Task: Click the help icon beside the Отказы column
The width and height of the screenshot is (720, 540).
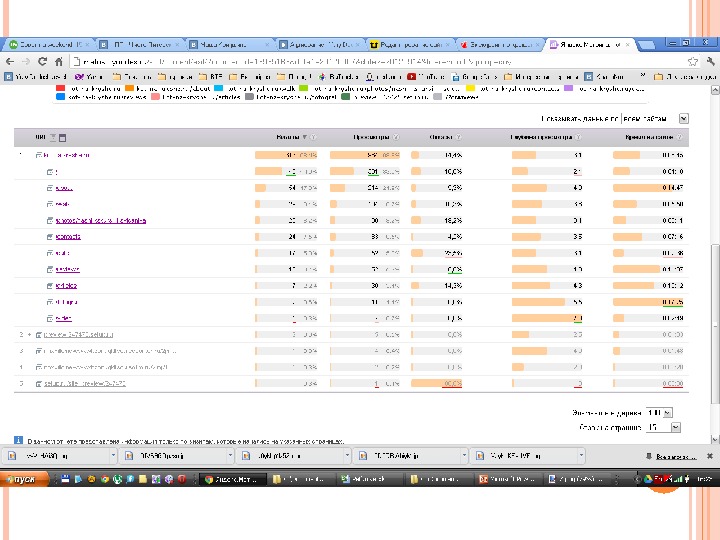Action: (x=458, y=137)
